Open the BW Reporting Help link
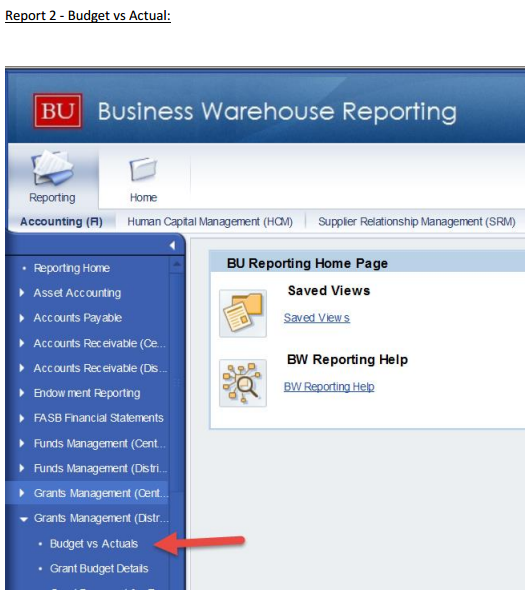The width and height of the screenshot is (531, 596). pos(329,387)
